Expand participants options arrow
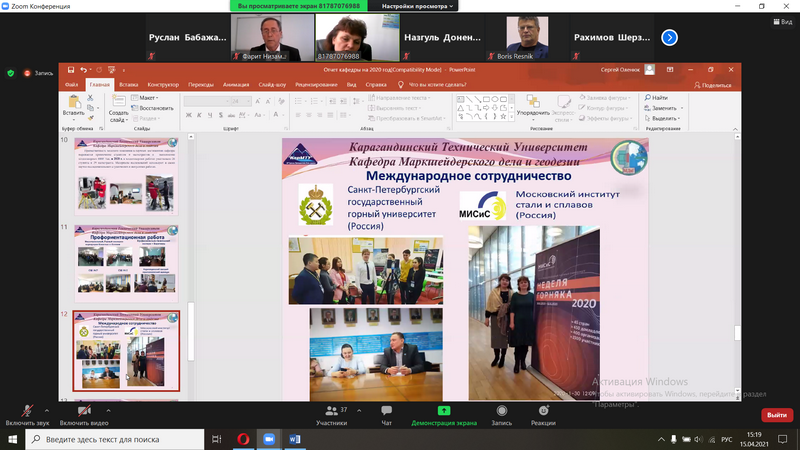Viewport: 800px width, 450px height. pyautogui.click(x=359, y=411)
